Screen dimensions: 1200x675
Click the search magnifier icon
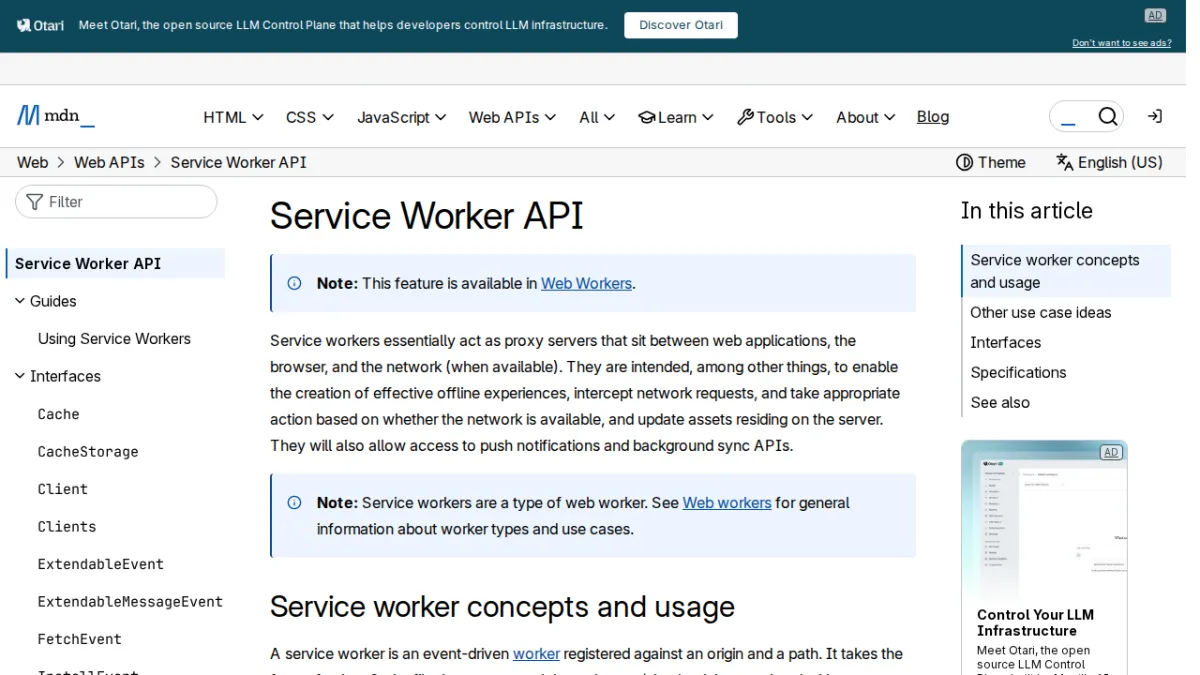point(1107,117)
